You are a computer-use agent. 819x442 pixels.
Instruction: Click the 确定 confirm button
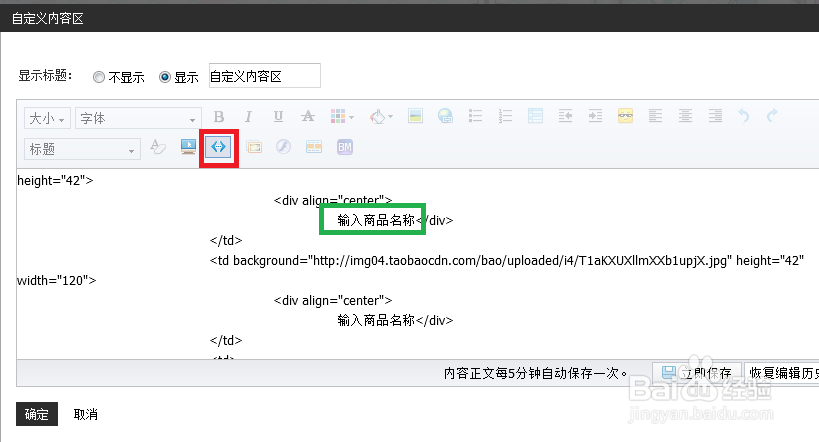(37, 414)
